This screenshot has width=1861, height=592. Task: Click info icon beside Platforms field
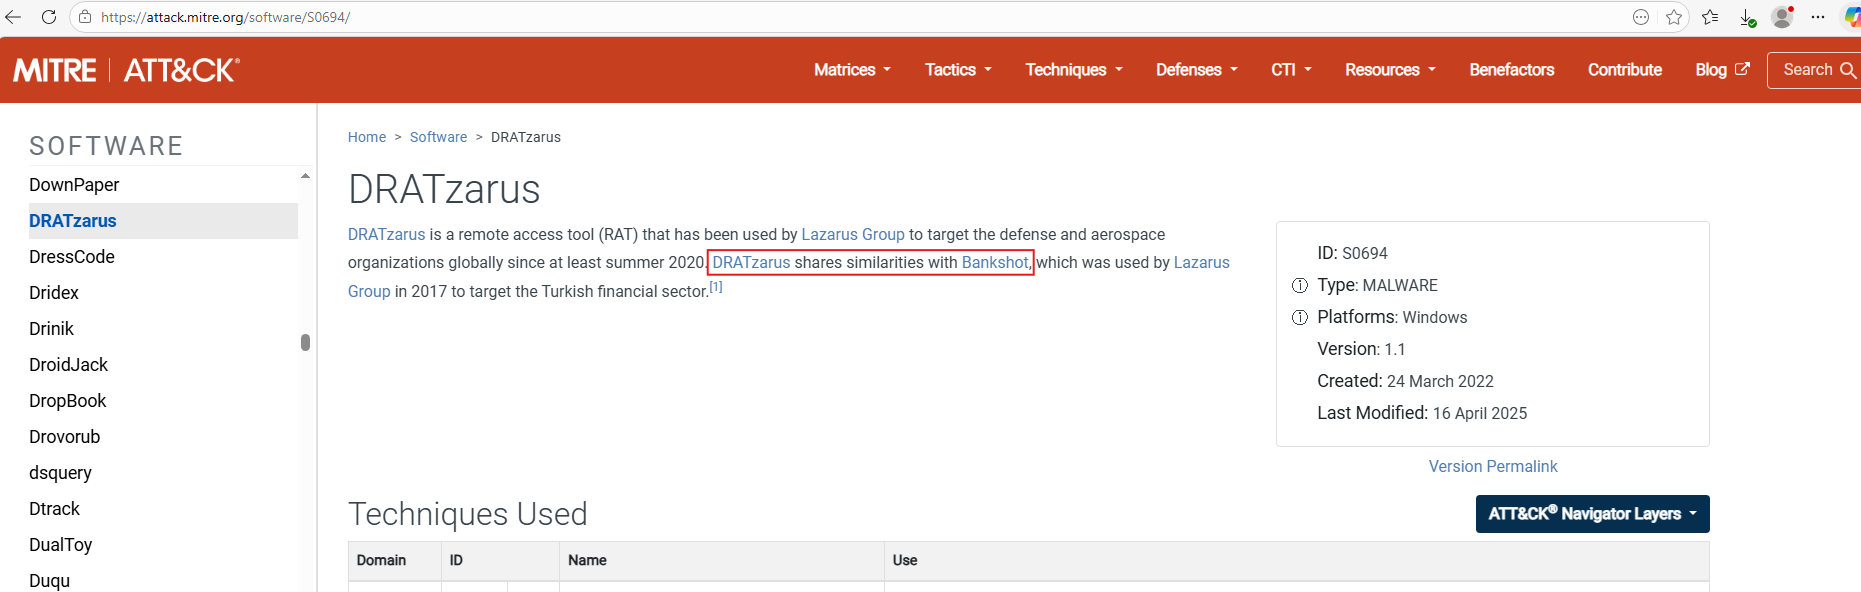(1300, 318)
